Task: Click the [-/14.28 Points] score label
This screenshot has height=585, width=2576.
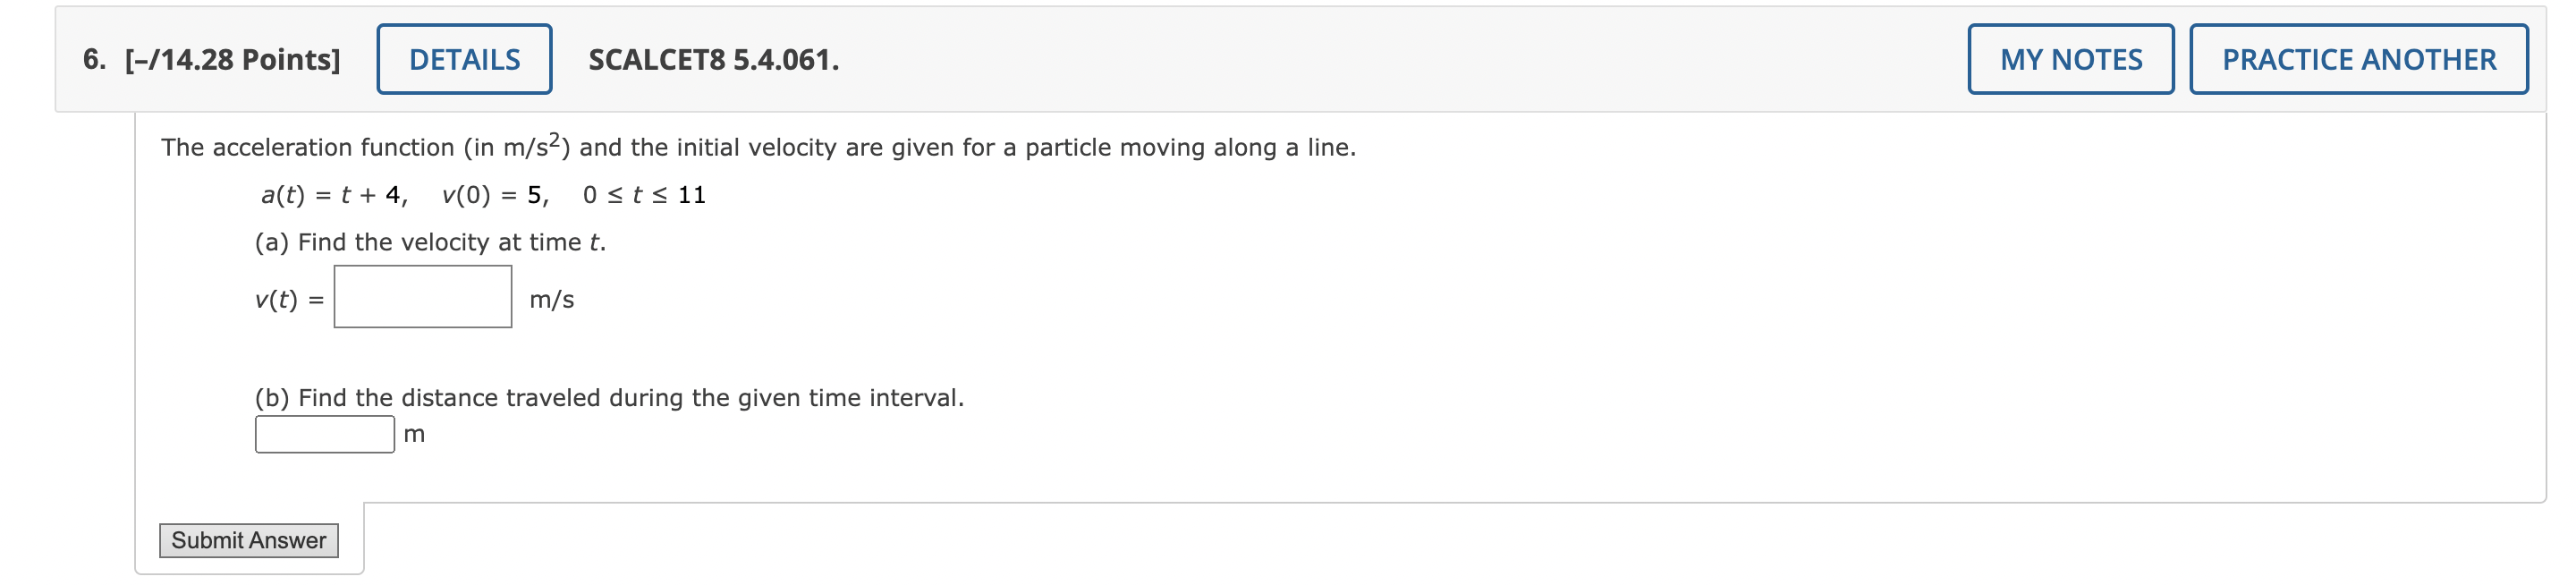Action: [x=232, y=60]
